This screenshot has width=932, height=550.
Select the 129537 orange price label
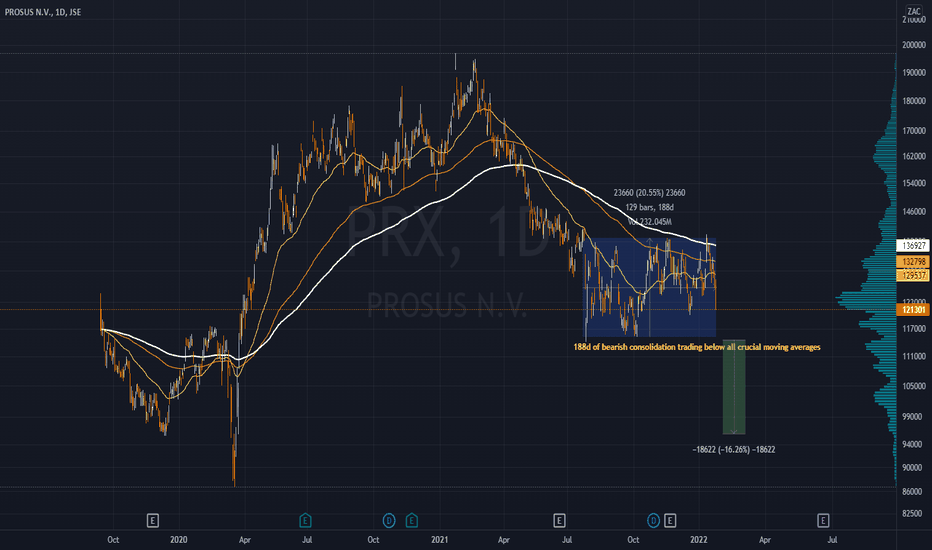pos(914,275)
